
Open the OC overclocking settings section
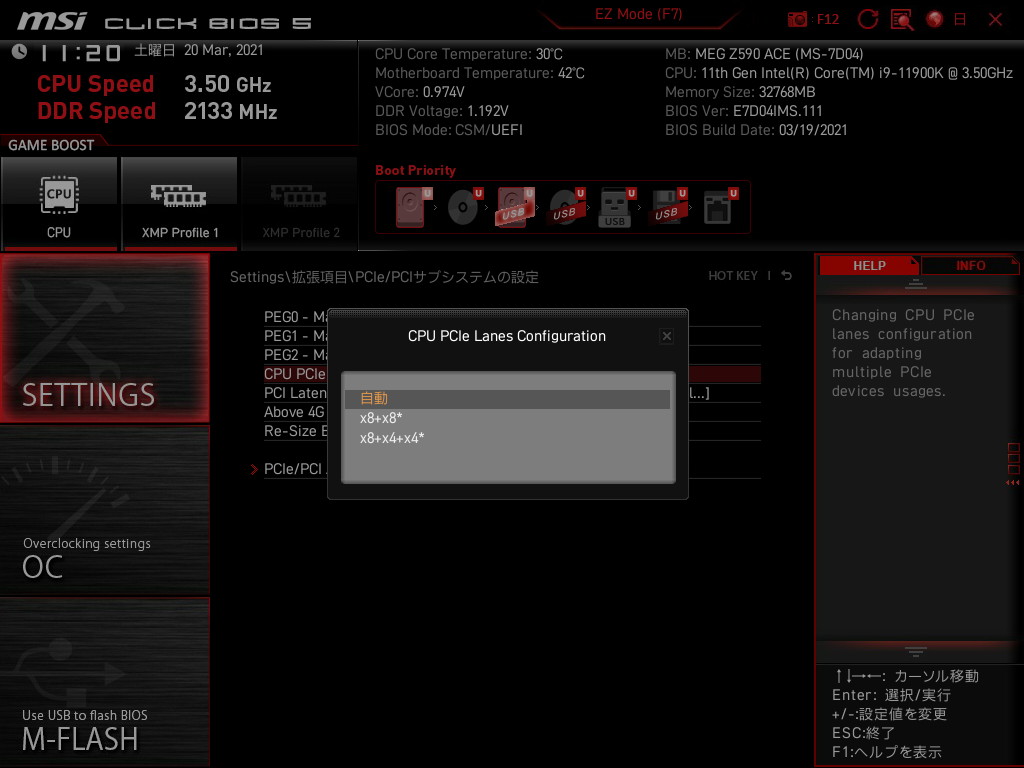(104, 511)
